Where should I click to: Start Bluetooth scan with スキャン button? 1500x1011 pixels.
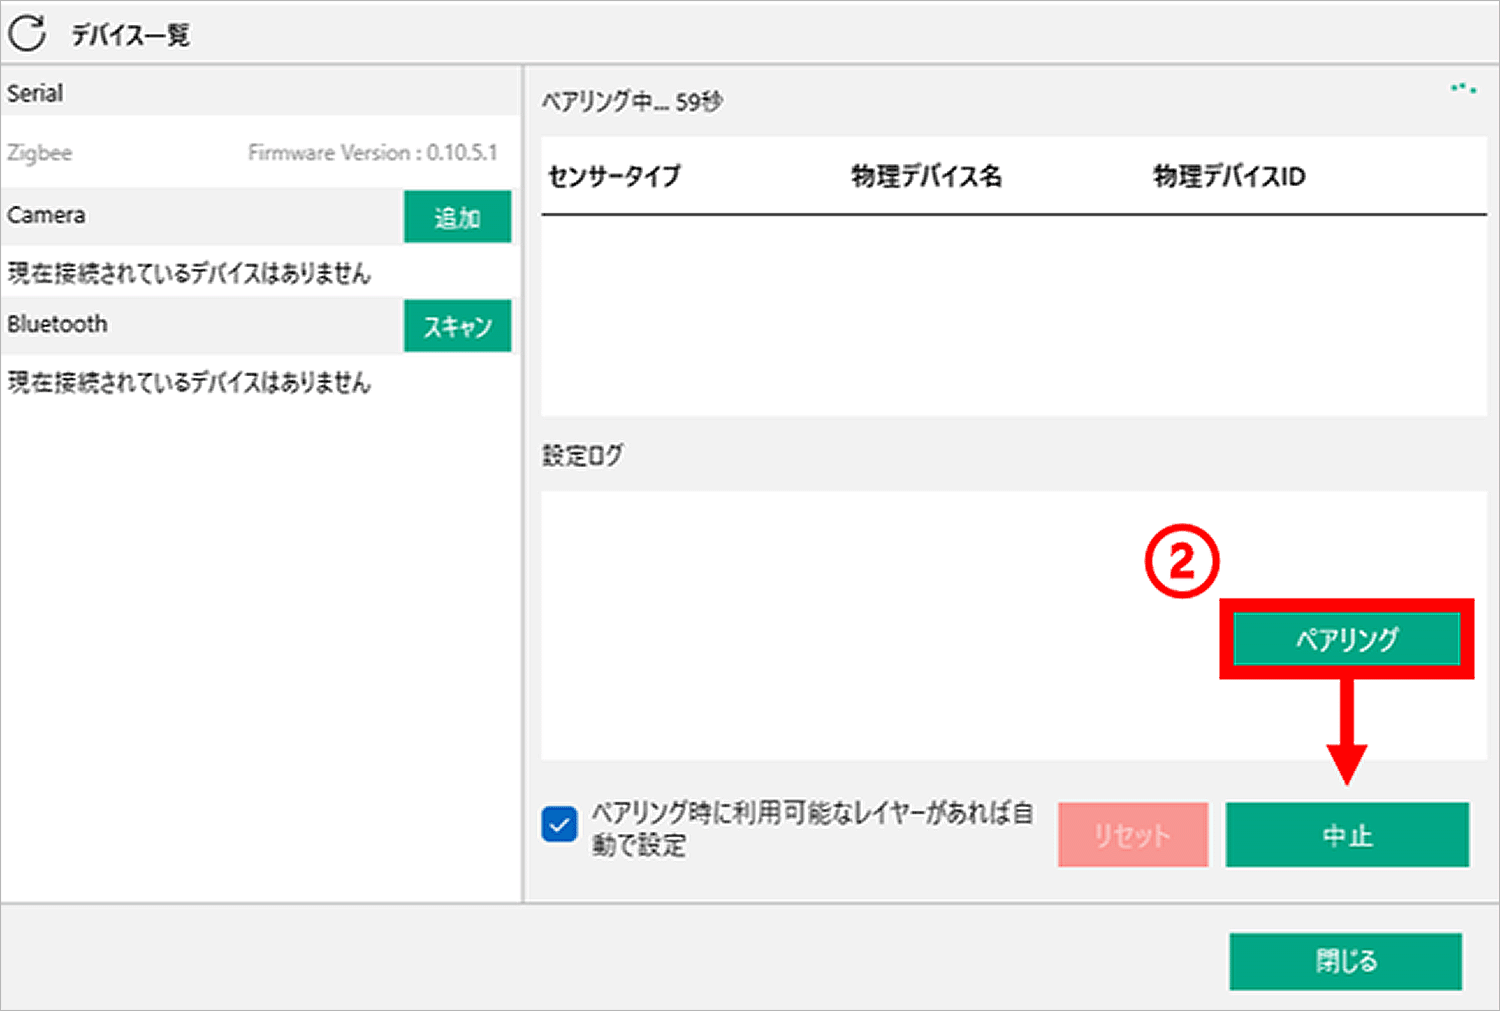457,326
